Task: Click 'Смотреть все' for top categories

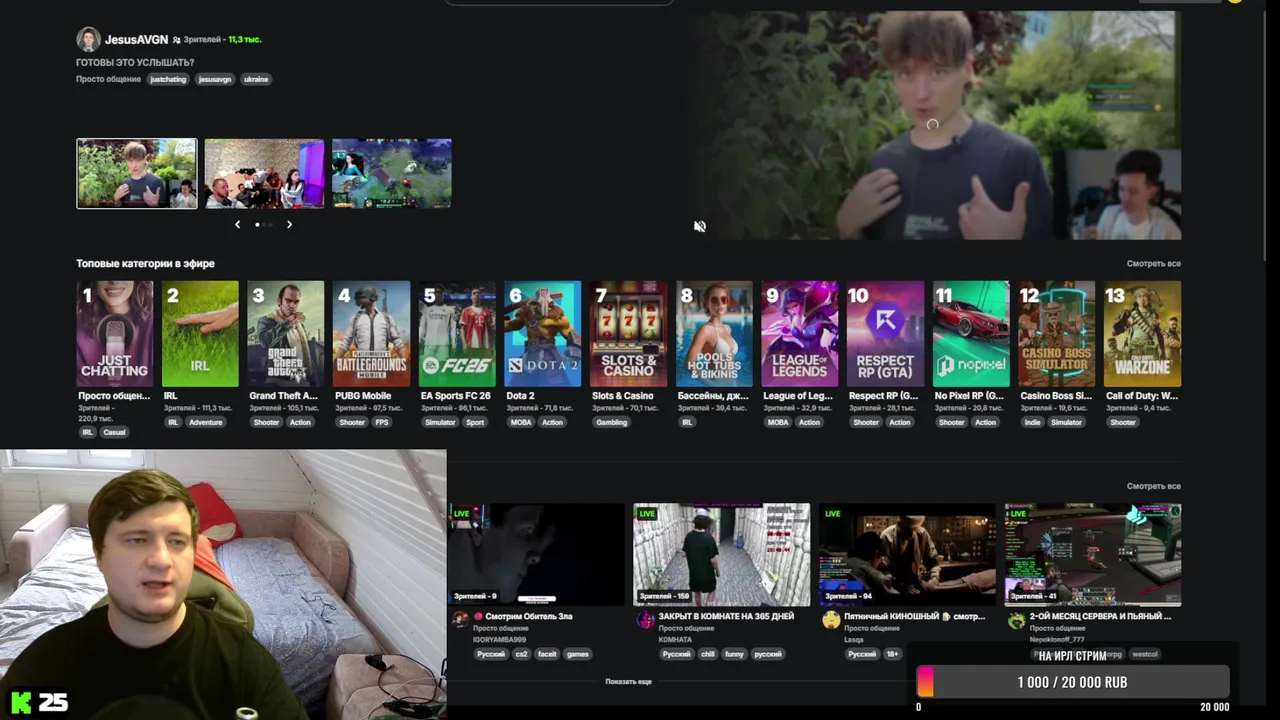Action: (1153, 264)
